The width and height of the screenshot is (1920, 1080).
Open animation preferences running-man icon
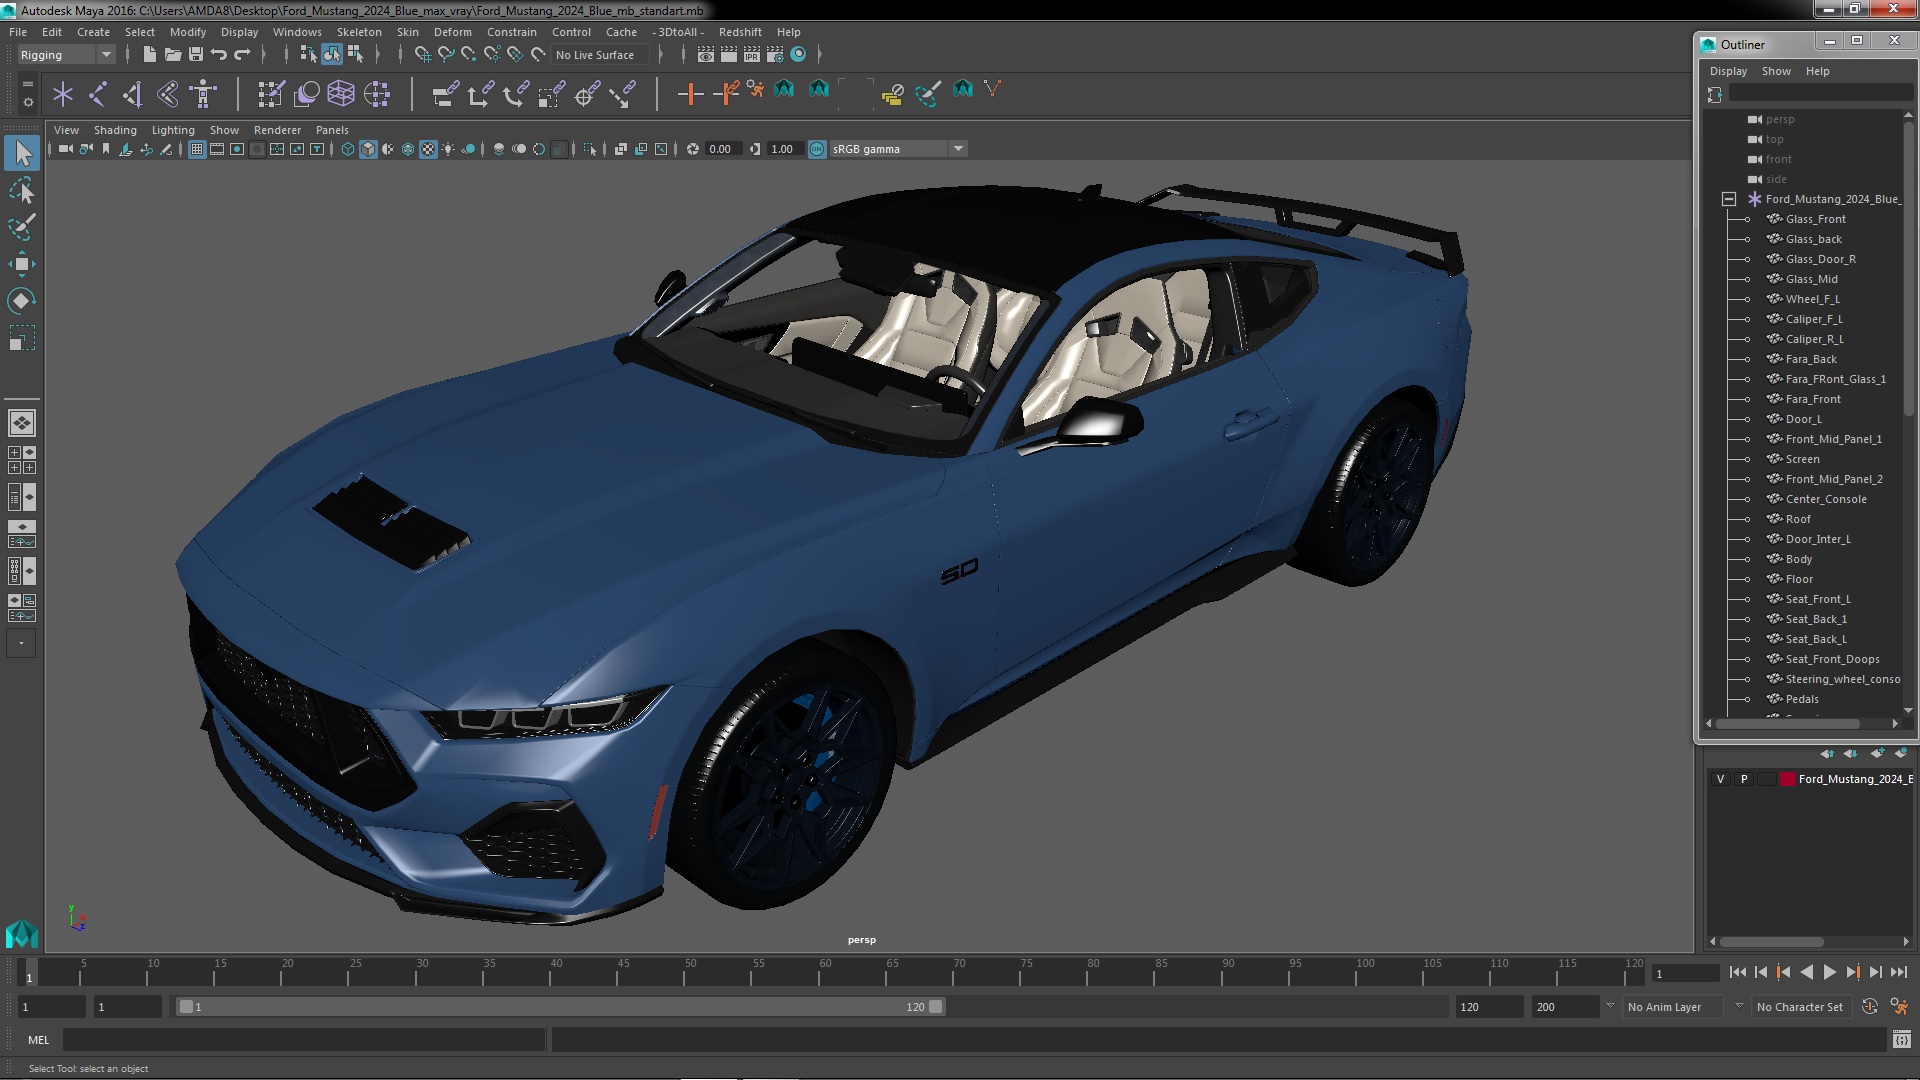(1899, 1007)
